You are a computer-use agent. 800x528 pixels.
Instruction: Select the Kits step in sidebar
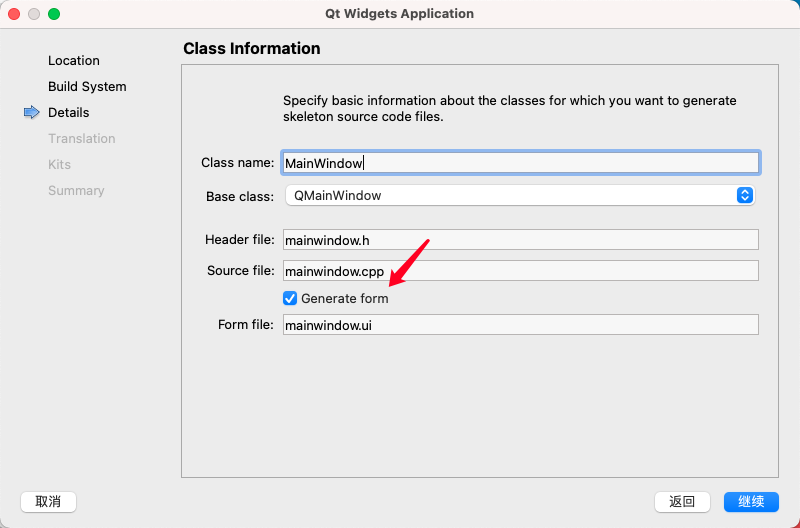click(60, 165)
